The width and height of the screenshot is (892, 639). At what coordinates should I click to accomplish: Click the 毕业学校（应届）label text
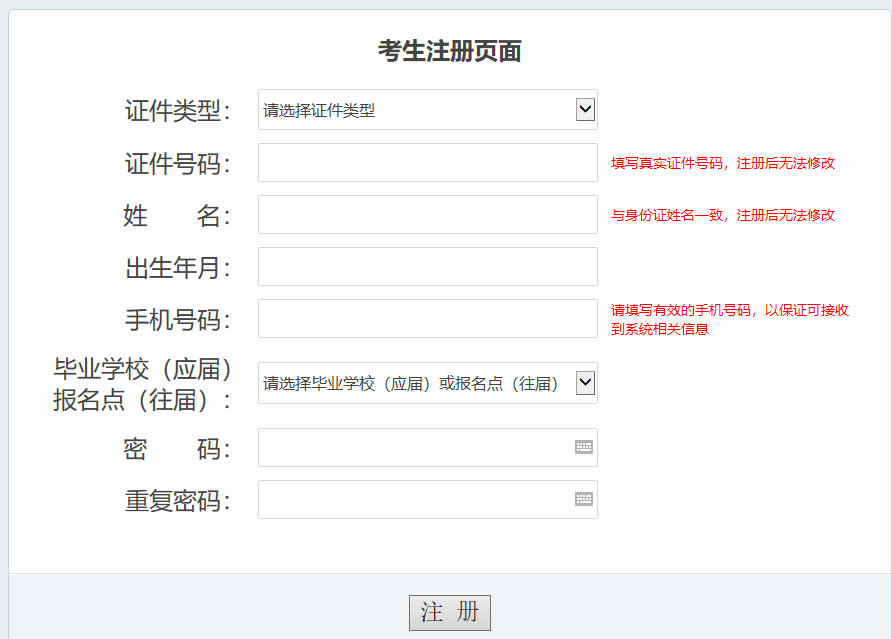tap(143, 370)
